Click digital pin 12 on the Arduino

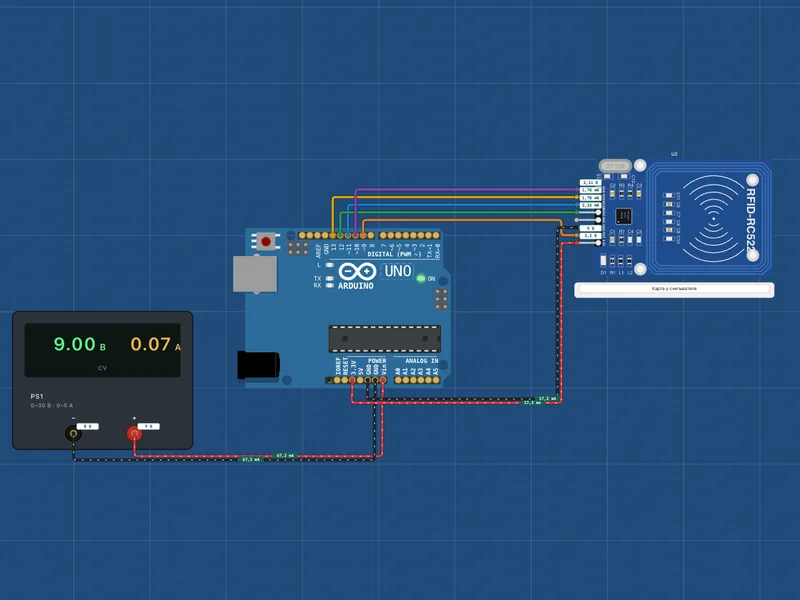pyautogui.click(x=340, y=235)
